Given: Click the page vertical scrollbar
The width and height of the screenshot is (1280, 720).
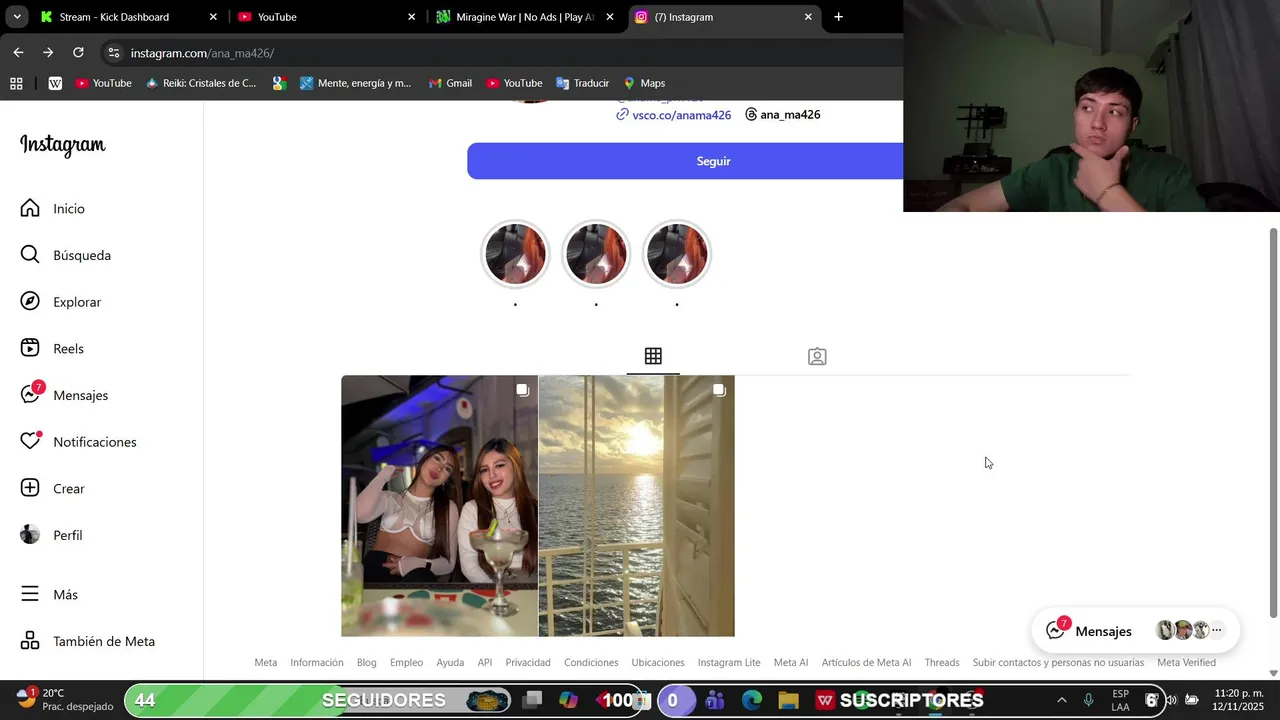Looking at the screenshot, I should [1273, 423].
